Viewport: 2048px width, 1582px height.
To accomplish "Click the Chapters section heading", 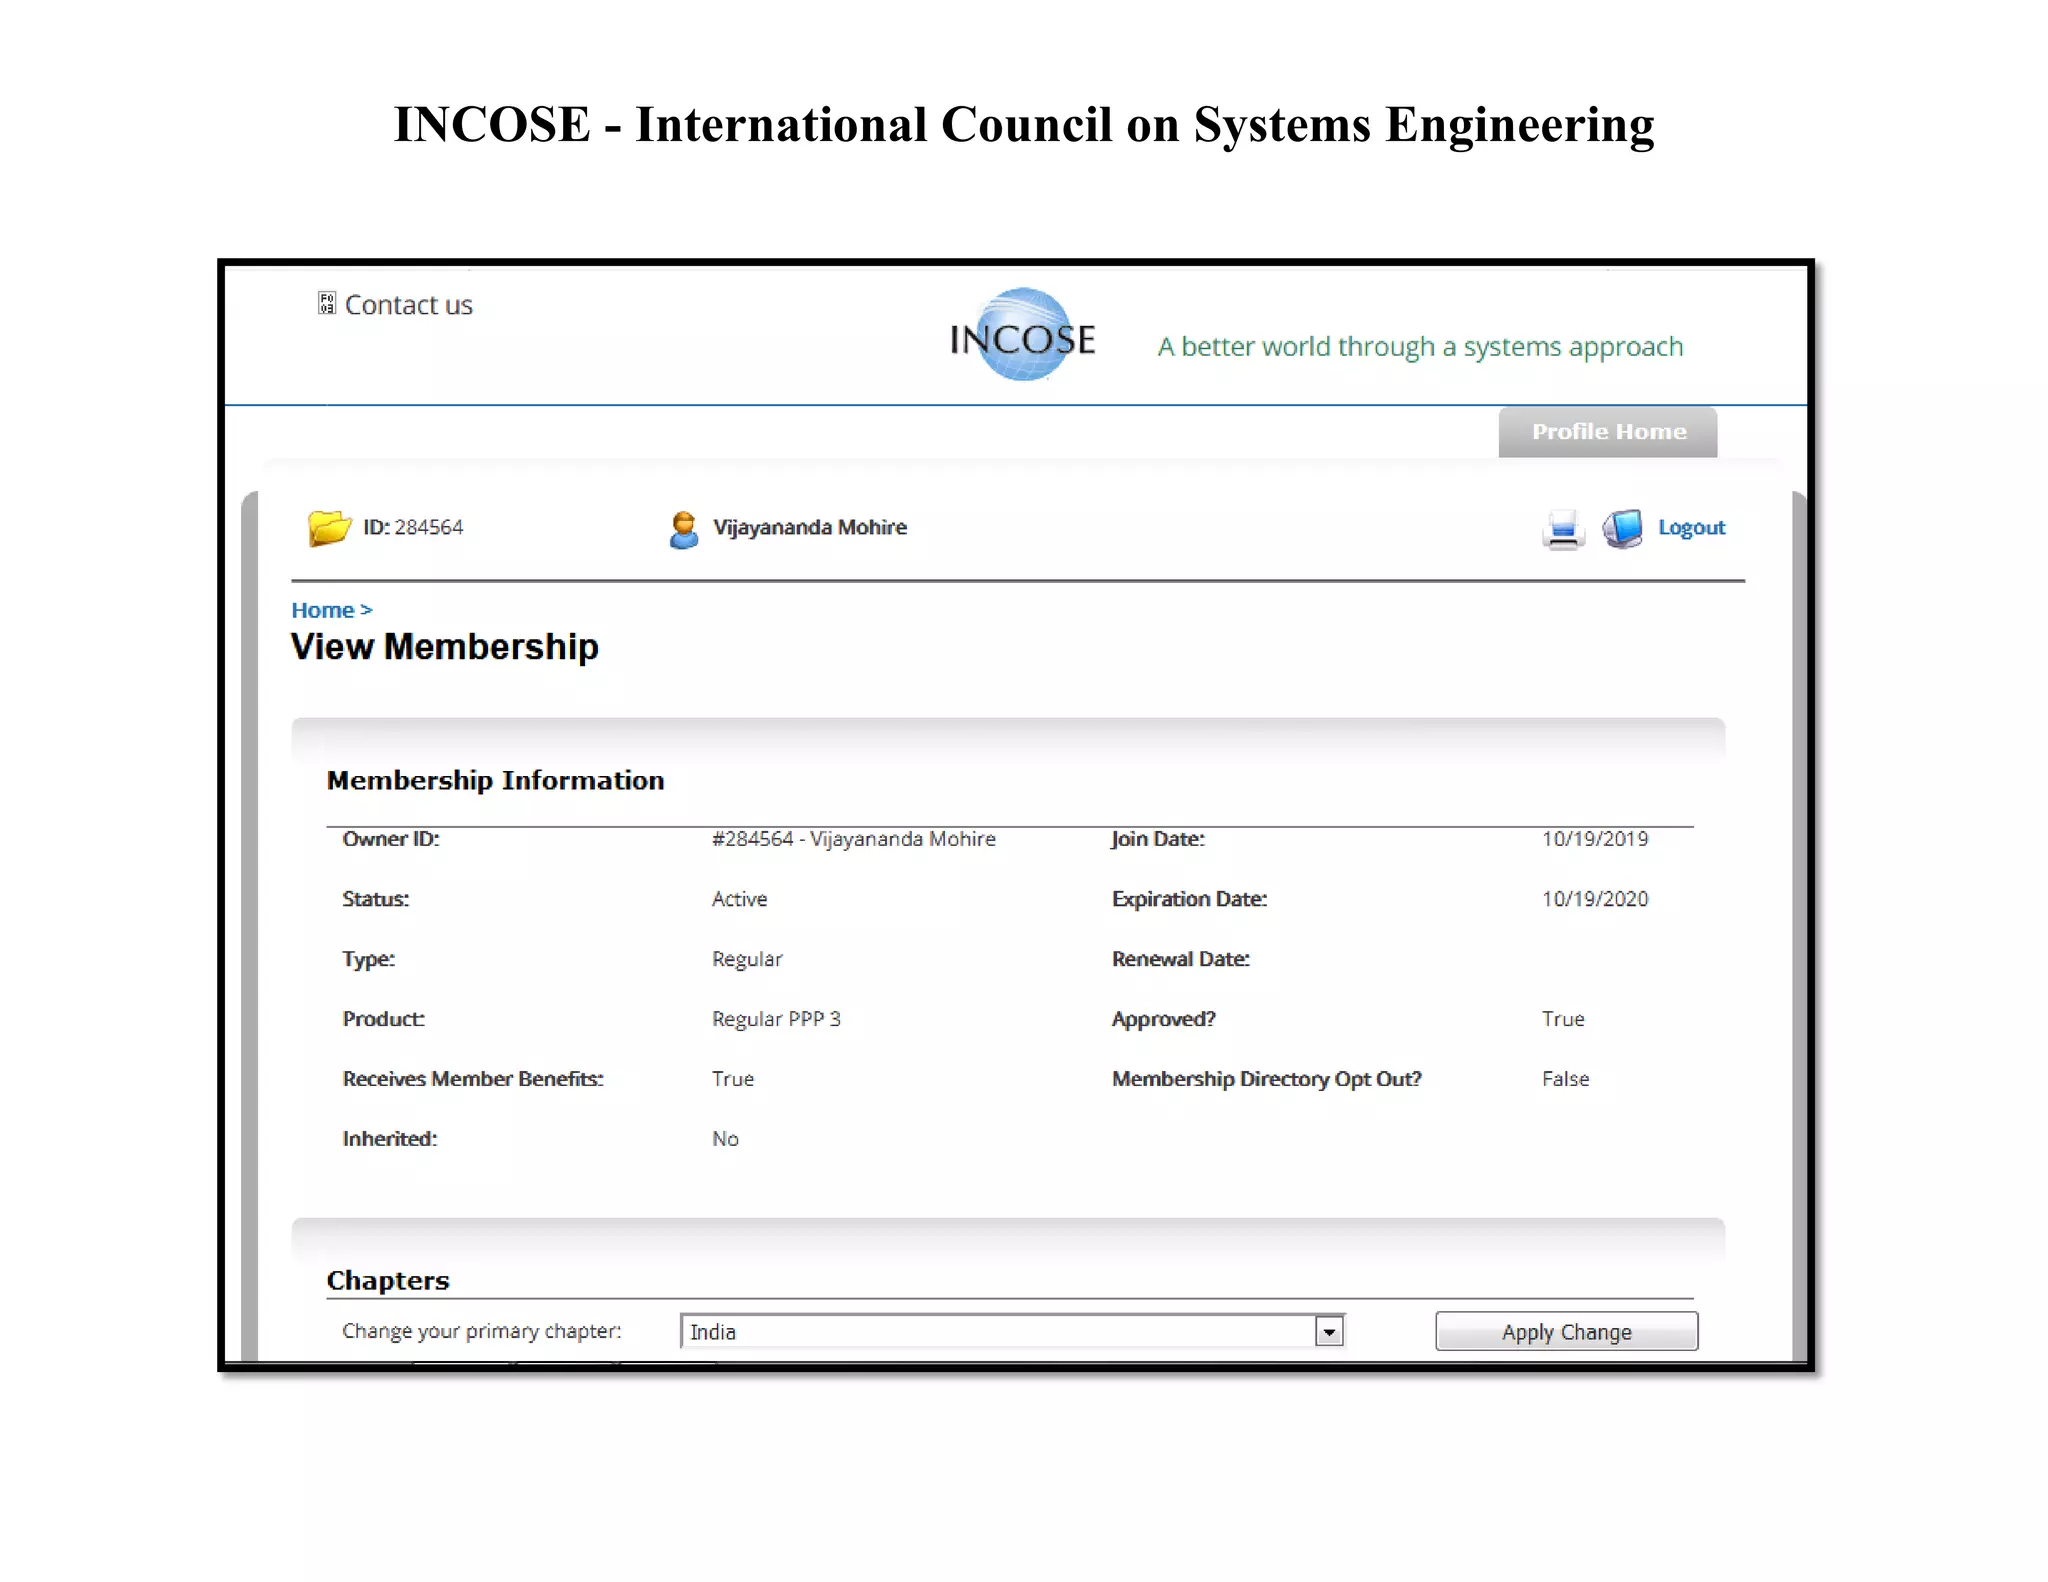I will coord(388,1280).
